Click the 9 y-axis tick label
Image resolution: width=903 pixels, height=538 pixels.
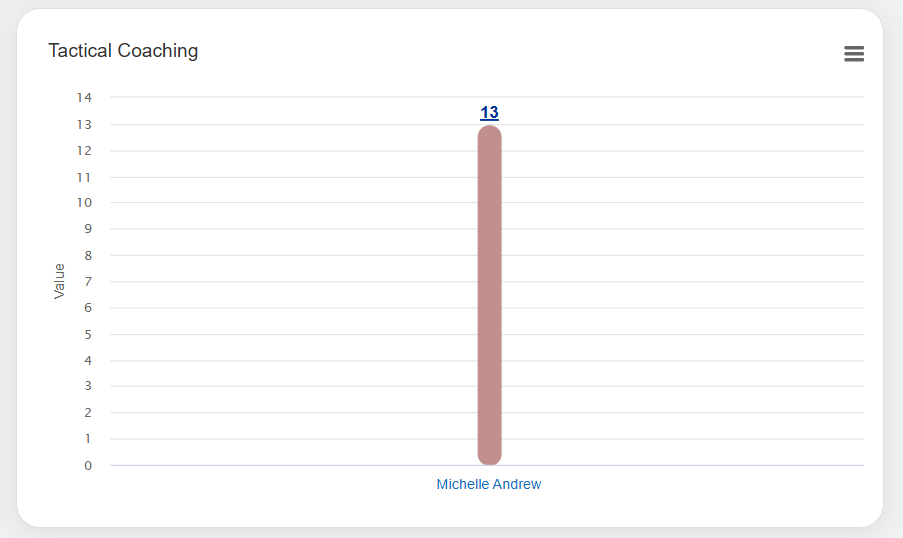88,229
